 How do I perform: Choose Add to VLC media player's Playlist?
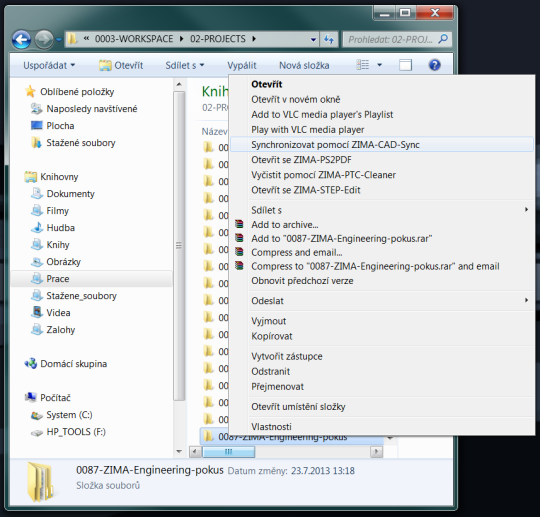point(382,114)
